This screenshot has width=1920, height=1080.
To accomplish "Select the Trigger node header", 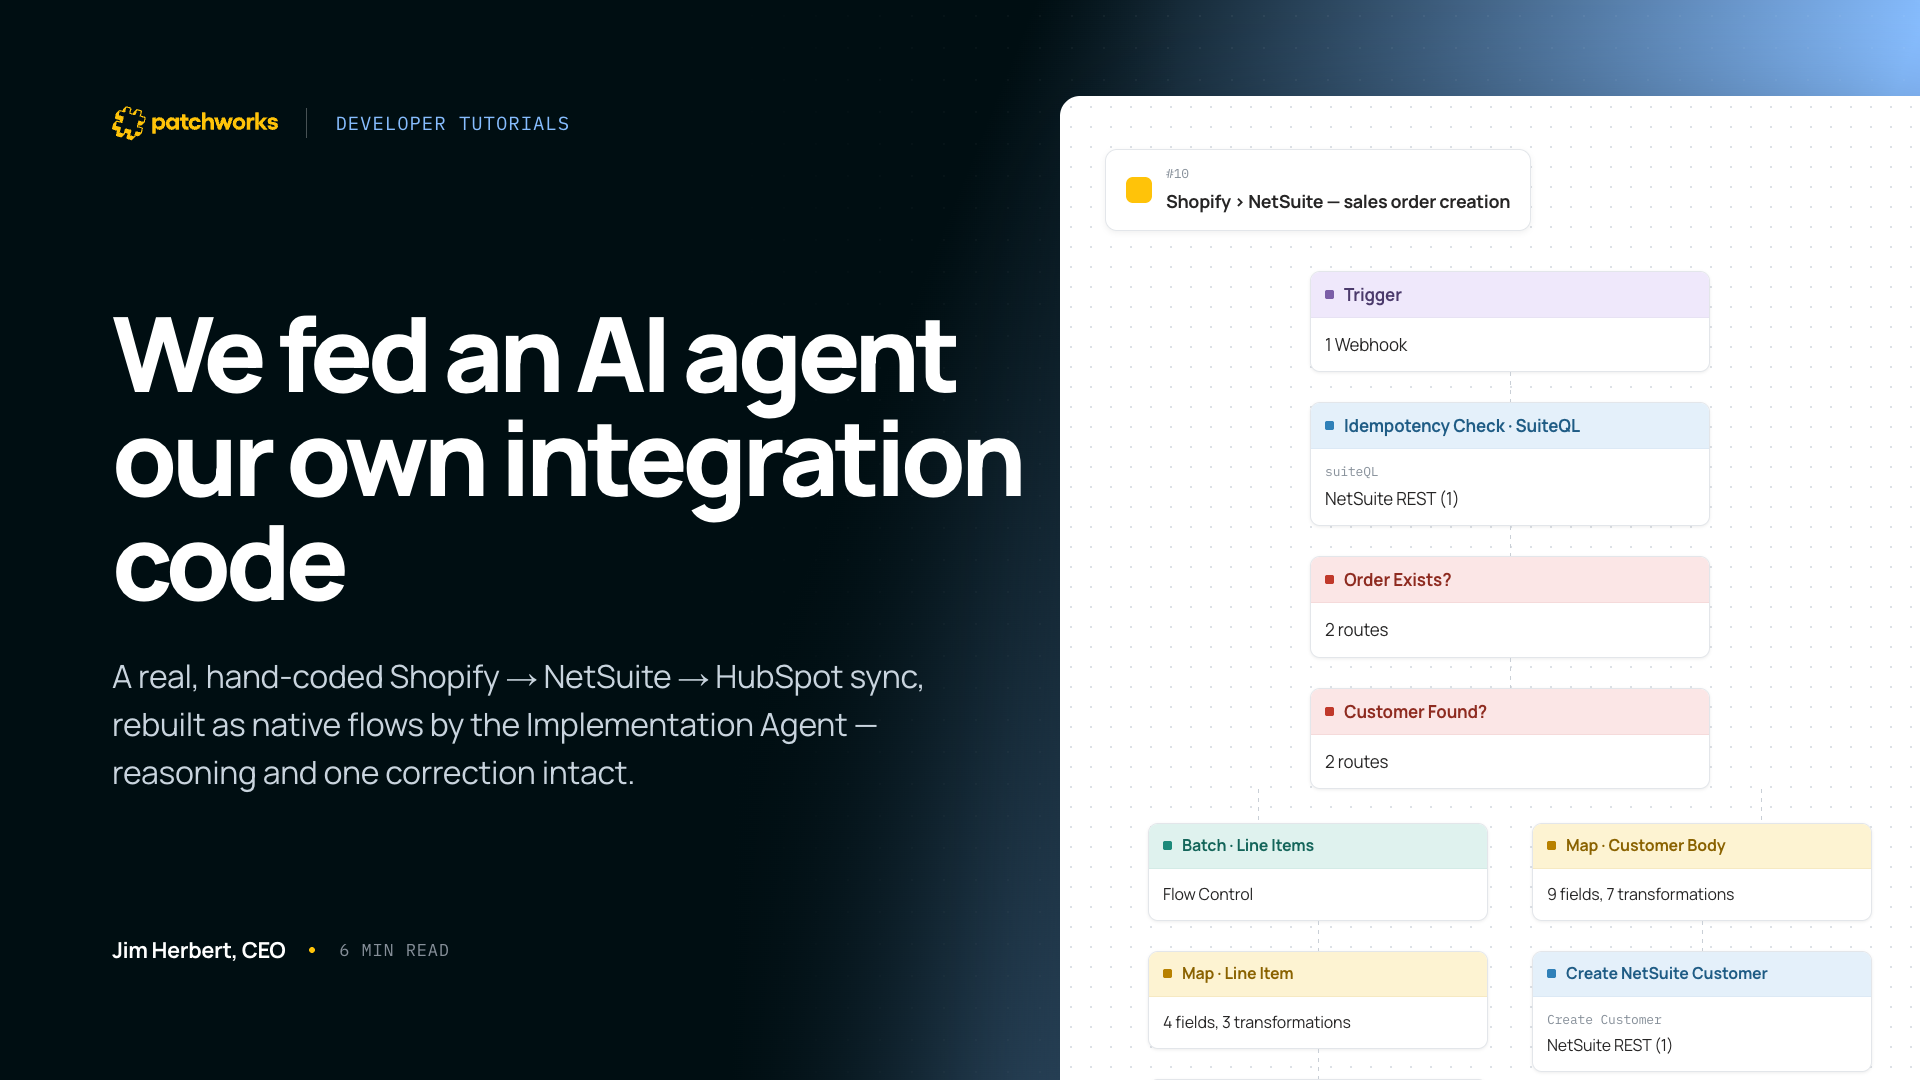I will click(x=1510, y=295).
